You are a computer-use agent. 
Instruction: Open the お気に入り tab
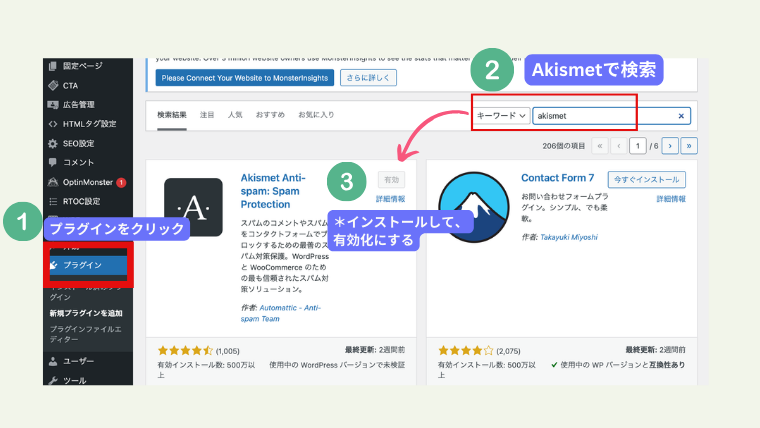(x=316, y=115)
